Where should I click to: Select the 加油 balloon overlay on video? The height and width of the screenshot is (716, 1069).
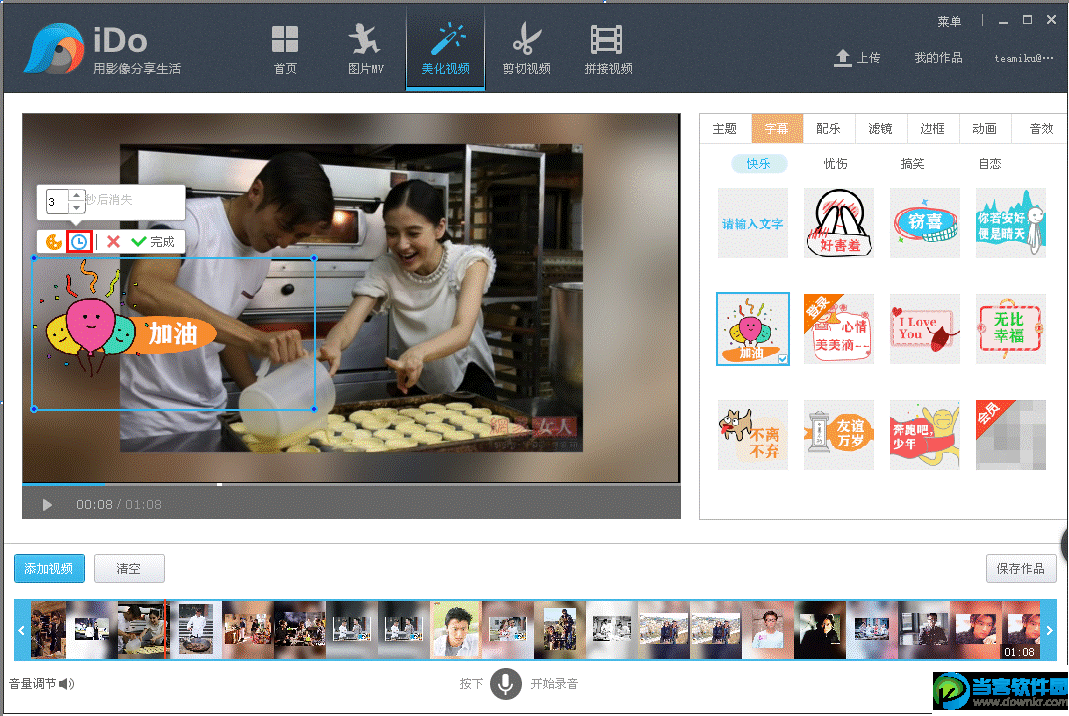coord(174,333)
